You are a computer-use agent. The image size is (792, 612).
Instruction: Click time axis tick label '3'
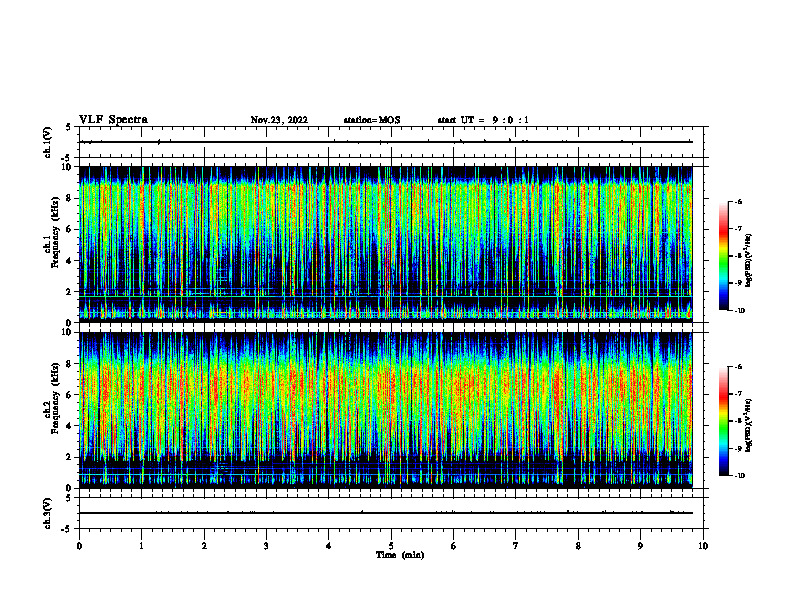point(266,546)
